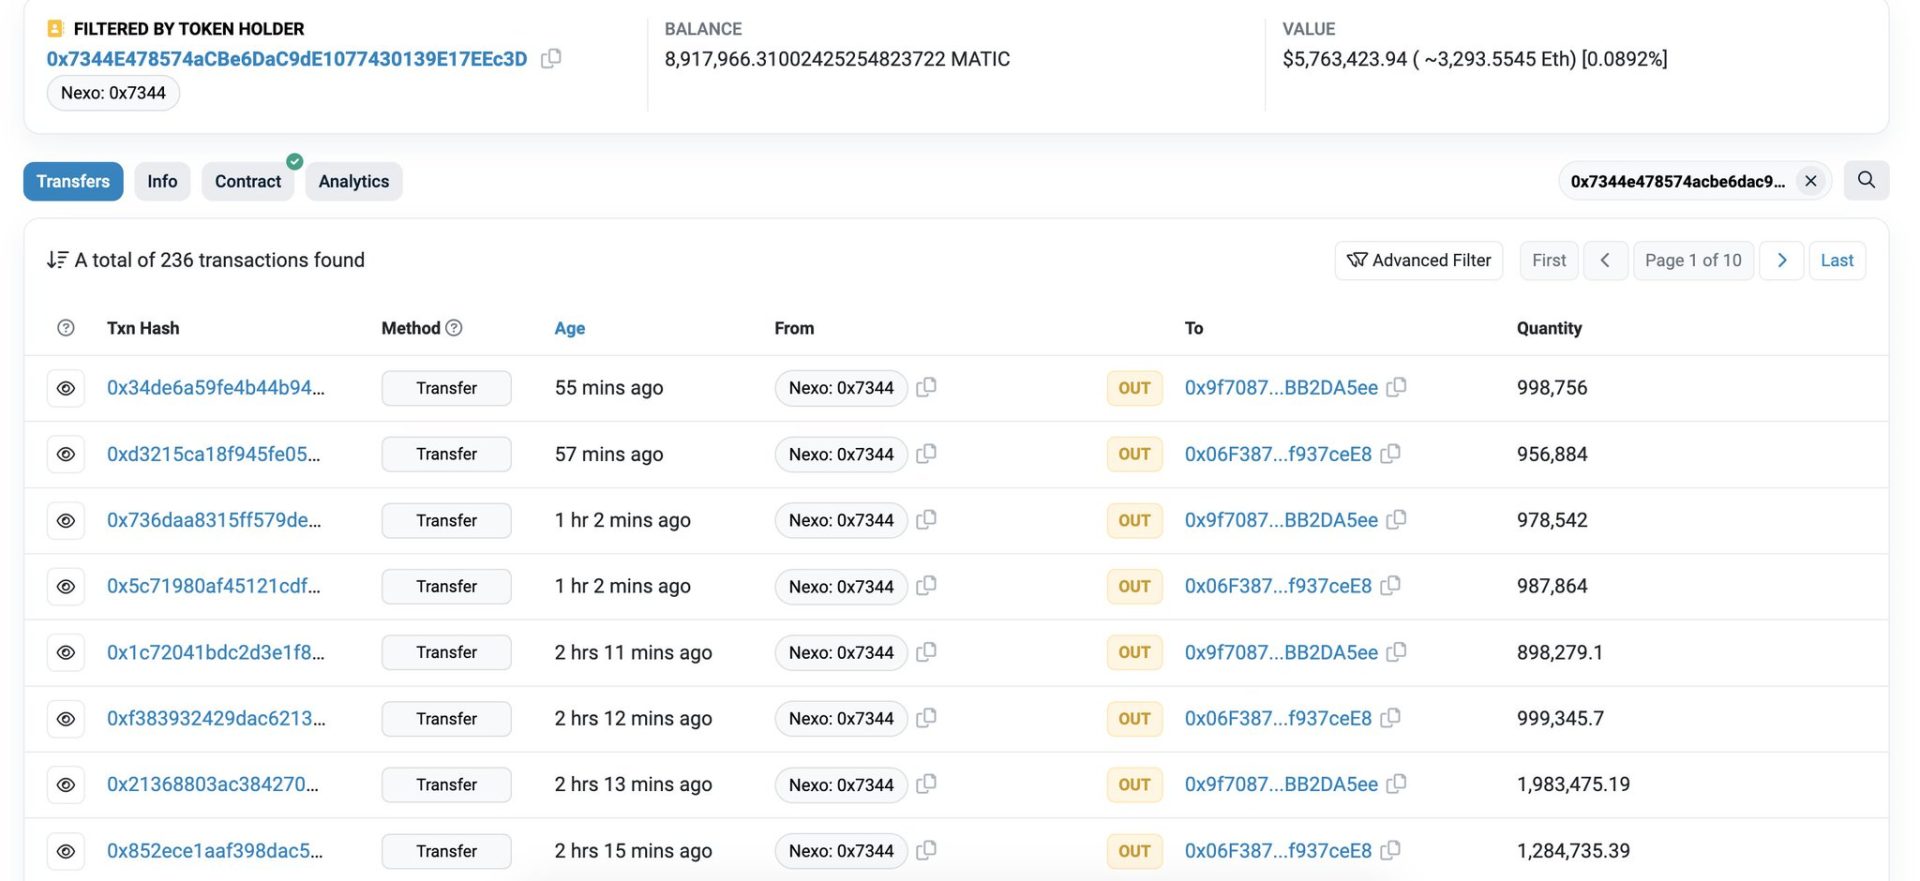Copy From address in 55 mins ago row
The image size is (1920, 881).
tap(926, 387)
